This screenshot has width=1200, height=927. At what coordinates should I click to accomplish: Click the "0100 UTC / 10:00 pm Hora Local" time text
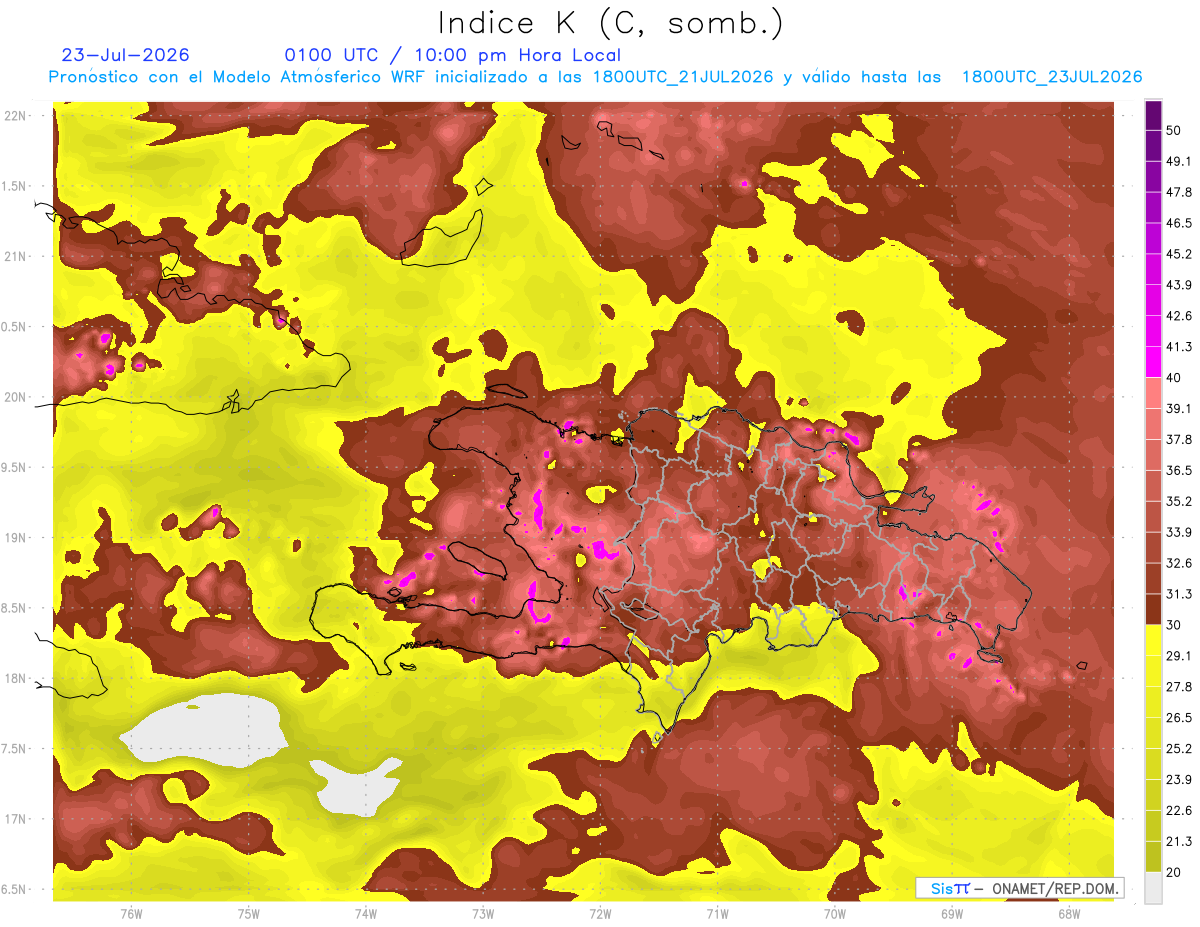point(453,55)
